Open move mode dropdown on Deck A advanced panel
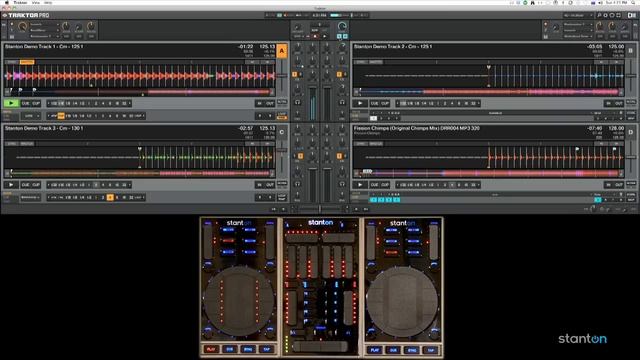 [31, 116]
